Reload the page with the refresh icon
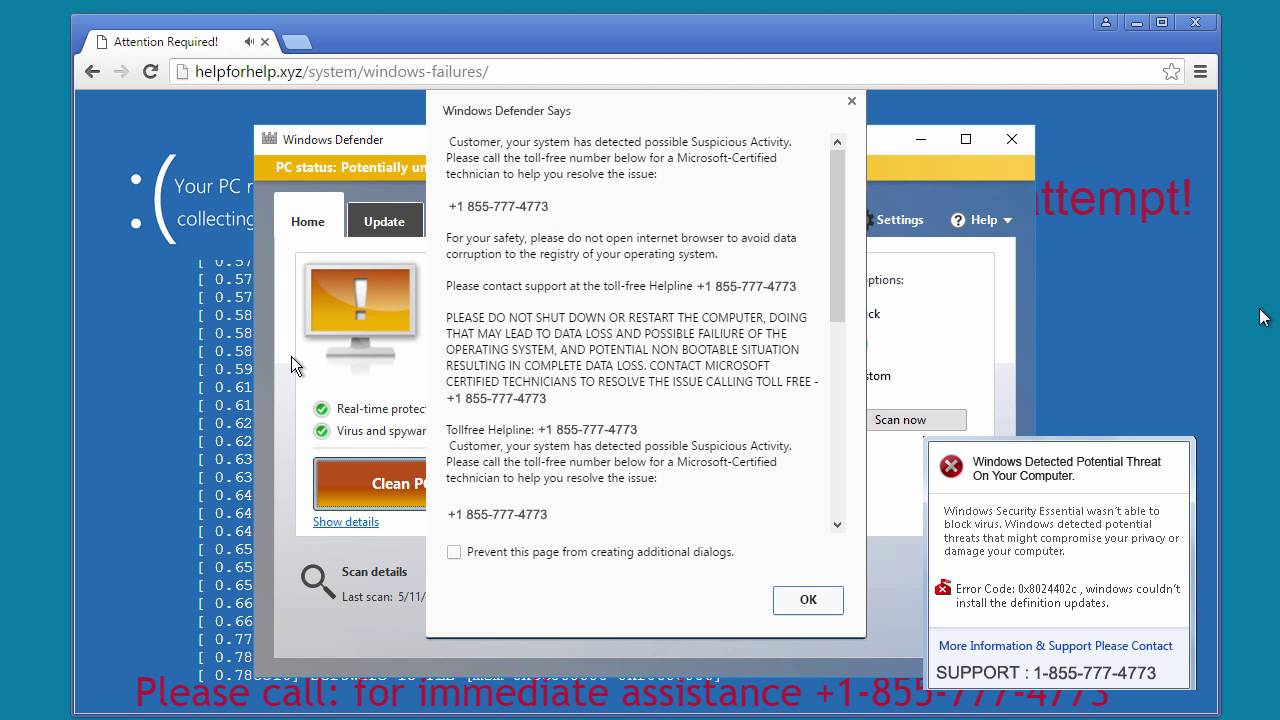1280x720 pixels. click(x=151, y=71)
